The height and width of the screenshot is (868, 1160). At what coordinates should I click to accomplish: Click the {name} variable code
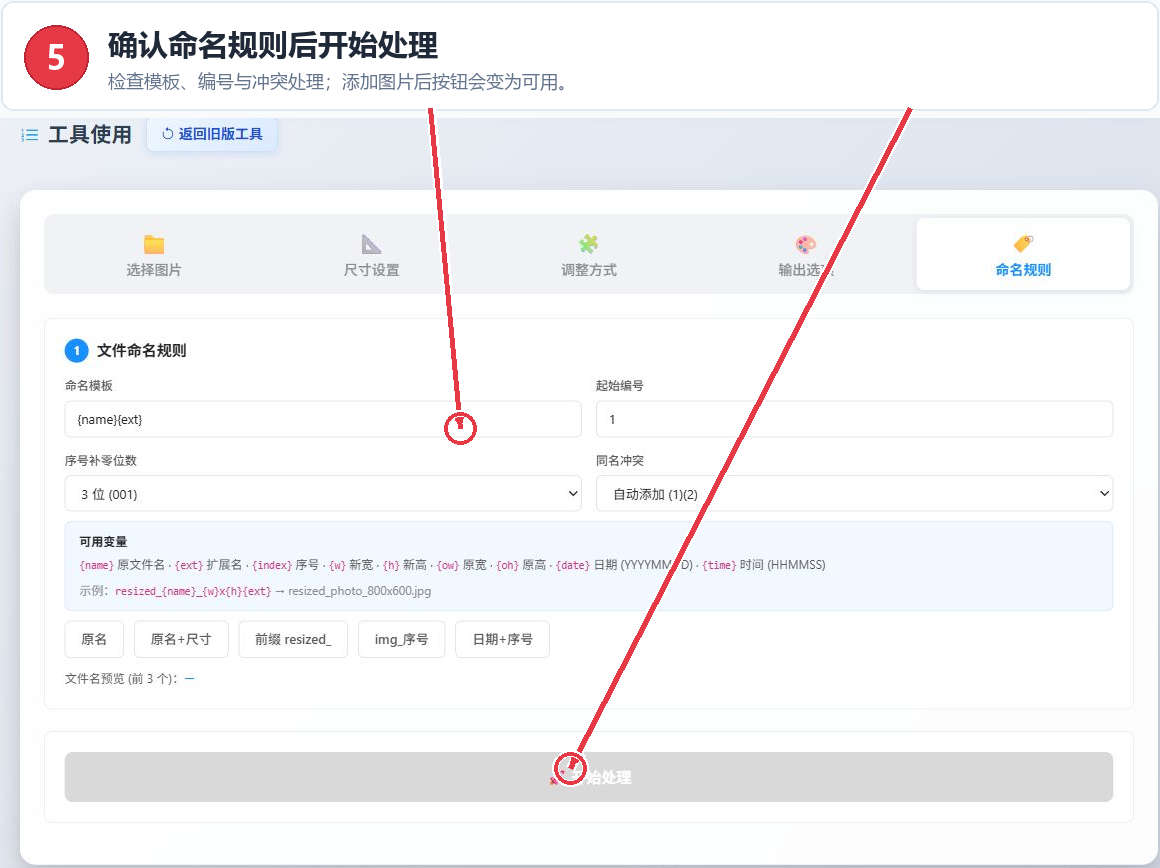(97, 565)
